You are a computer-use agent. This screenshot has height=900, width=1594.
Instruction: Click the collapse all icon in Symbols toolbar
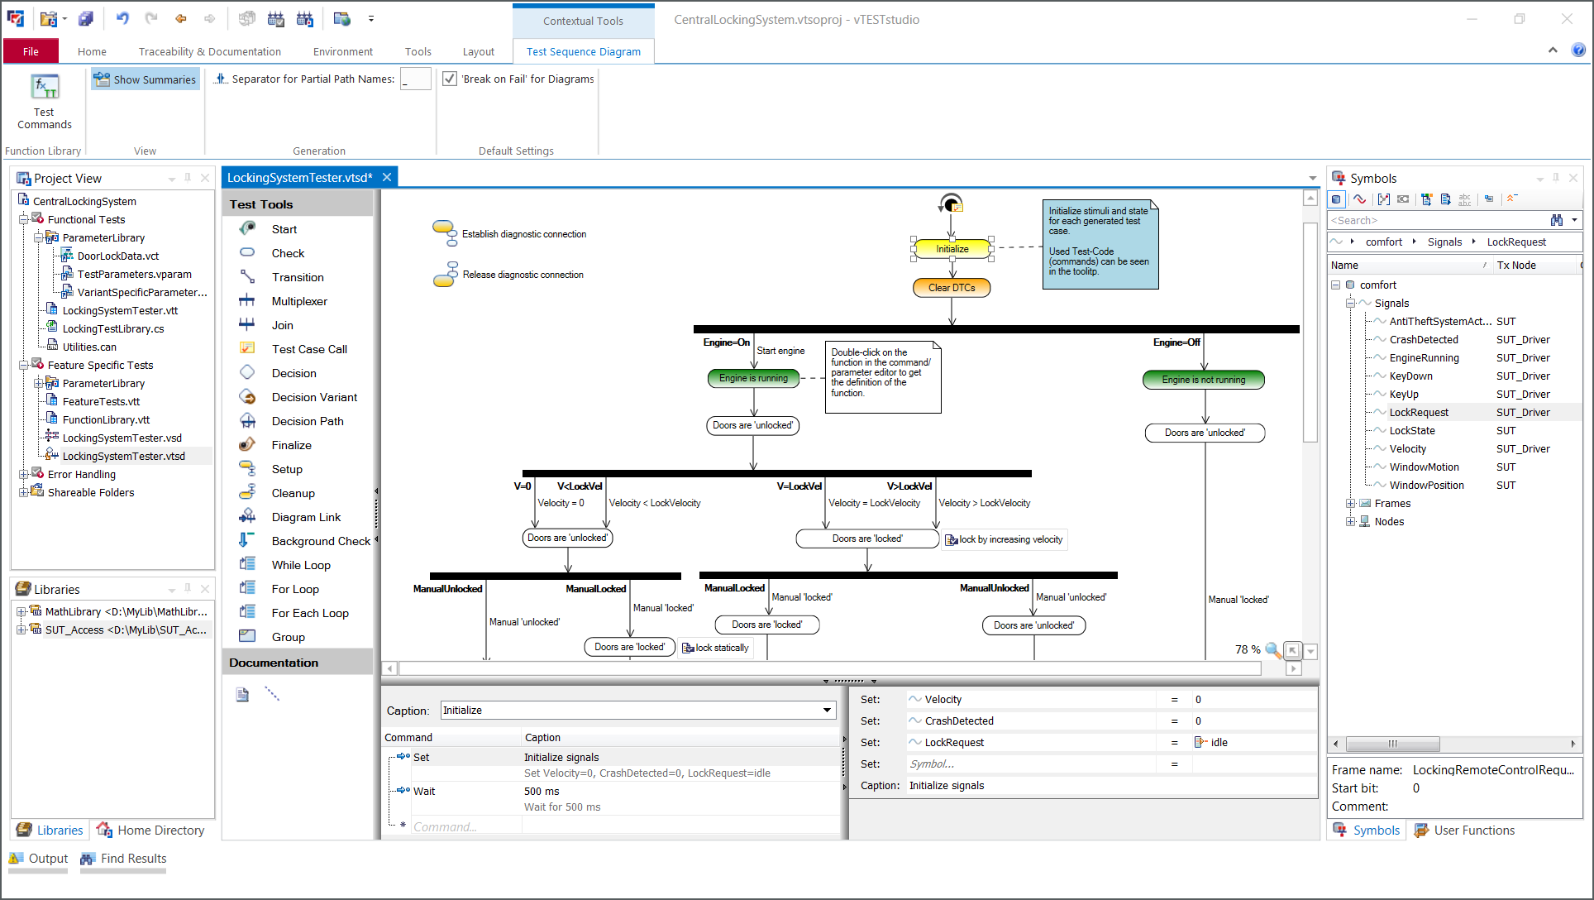click(x=1512, y=199)
